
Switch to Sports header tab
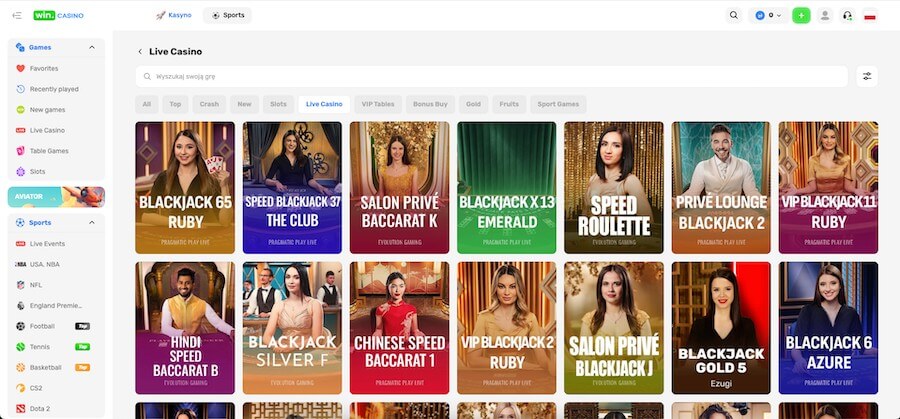pyautogui.click(x=227, y=15)
